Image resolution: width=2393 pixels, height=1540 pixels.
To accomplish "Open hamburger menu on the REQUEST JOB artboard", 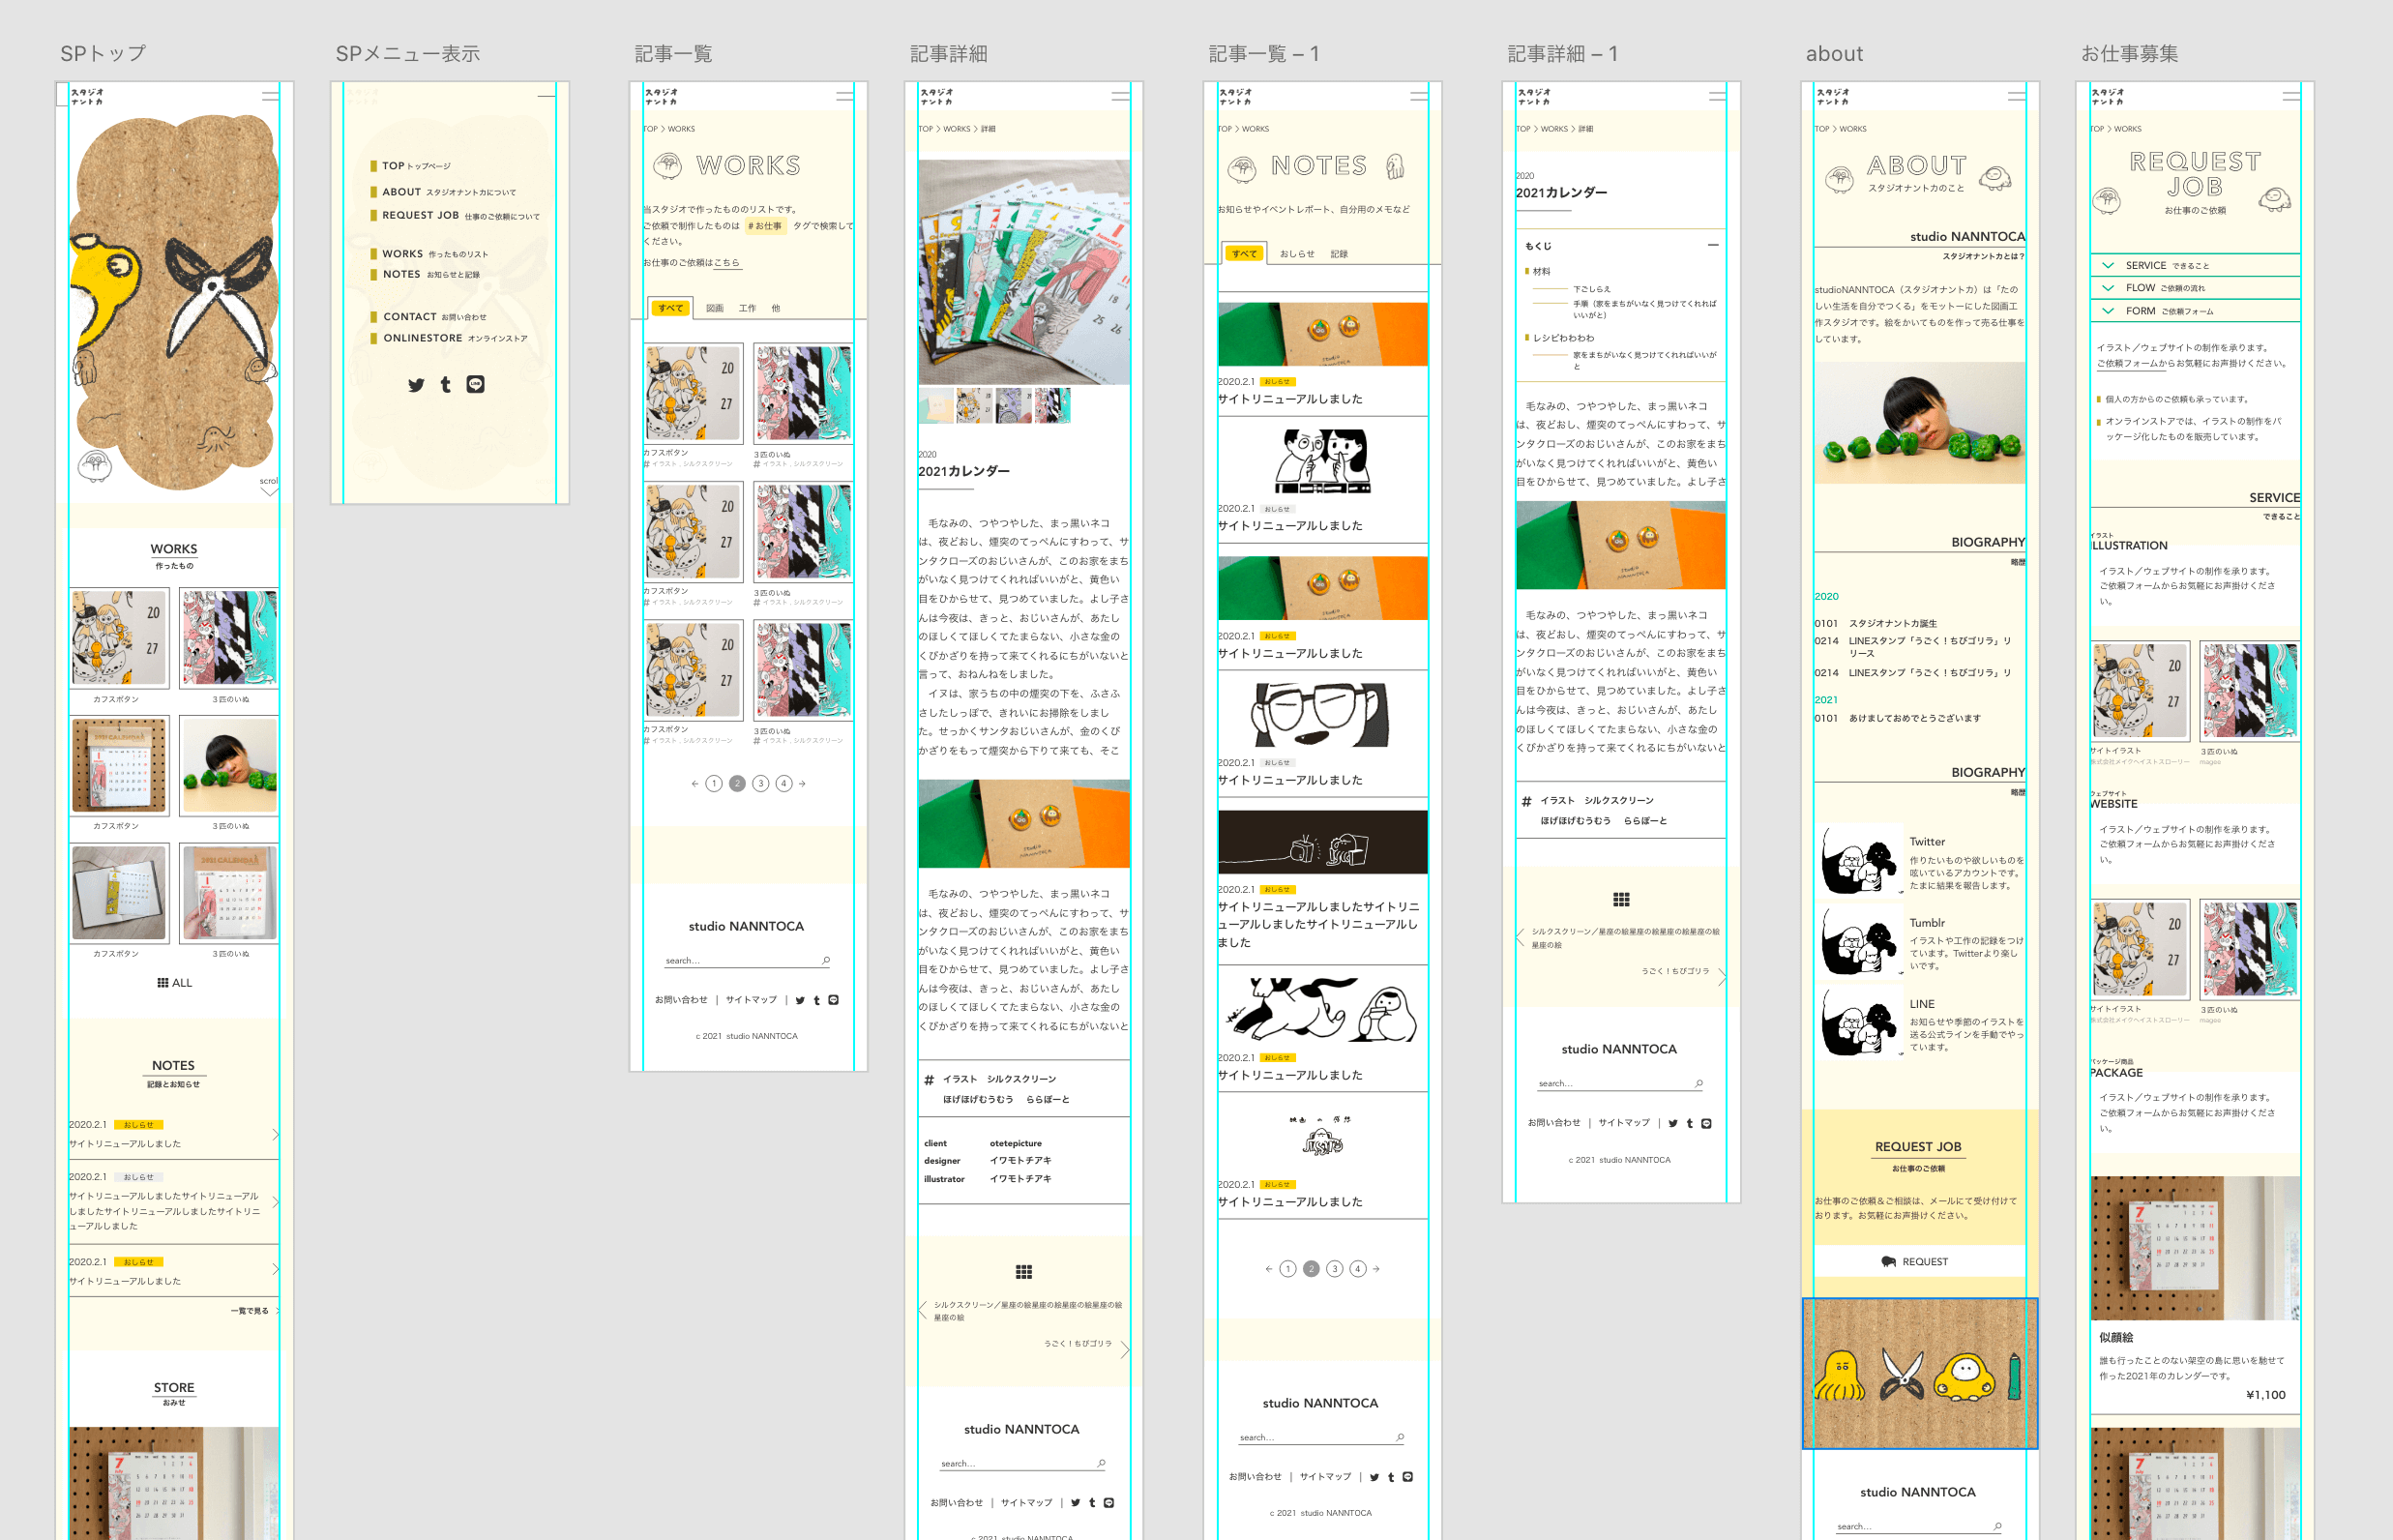I will tap(2291, 96).
